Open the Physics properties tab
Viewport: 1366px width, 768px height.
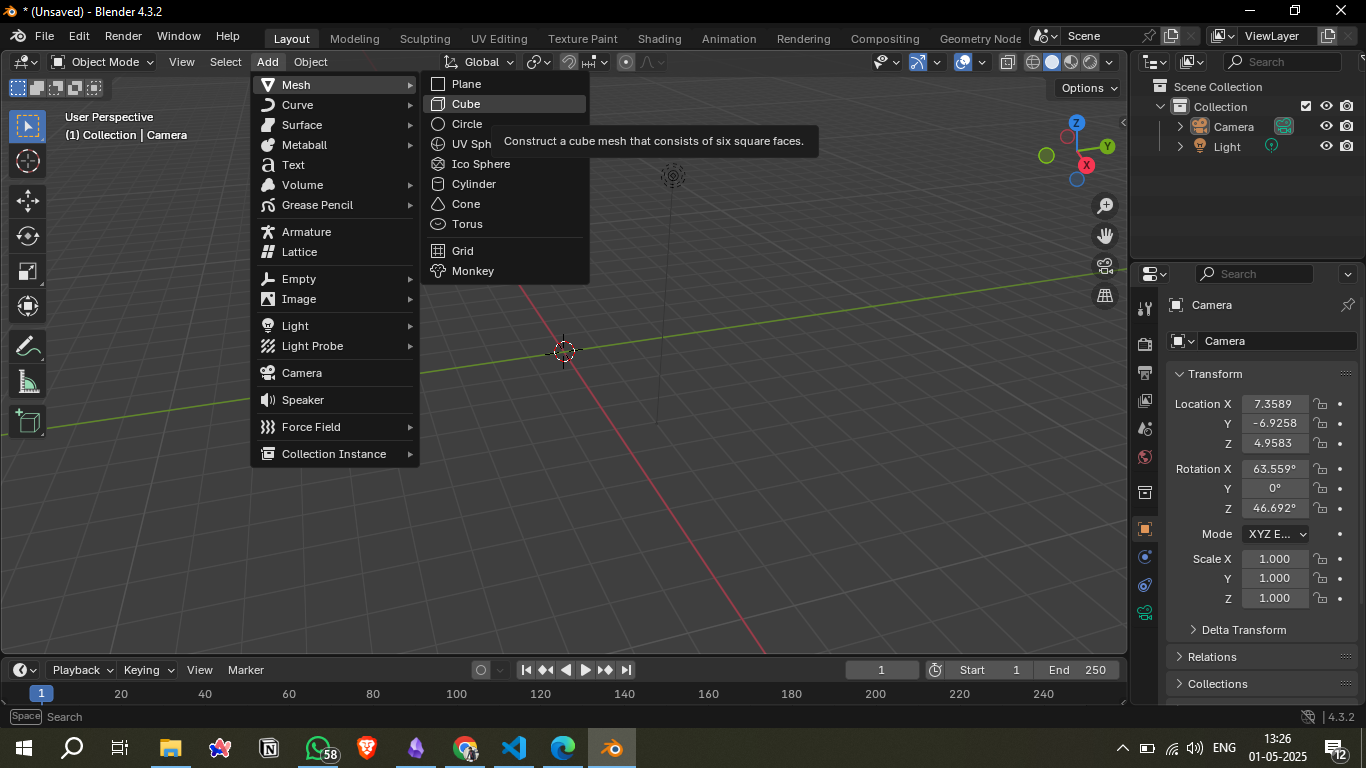tap(1145, 556)
